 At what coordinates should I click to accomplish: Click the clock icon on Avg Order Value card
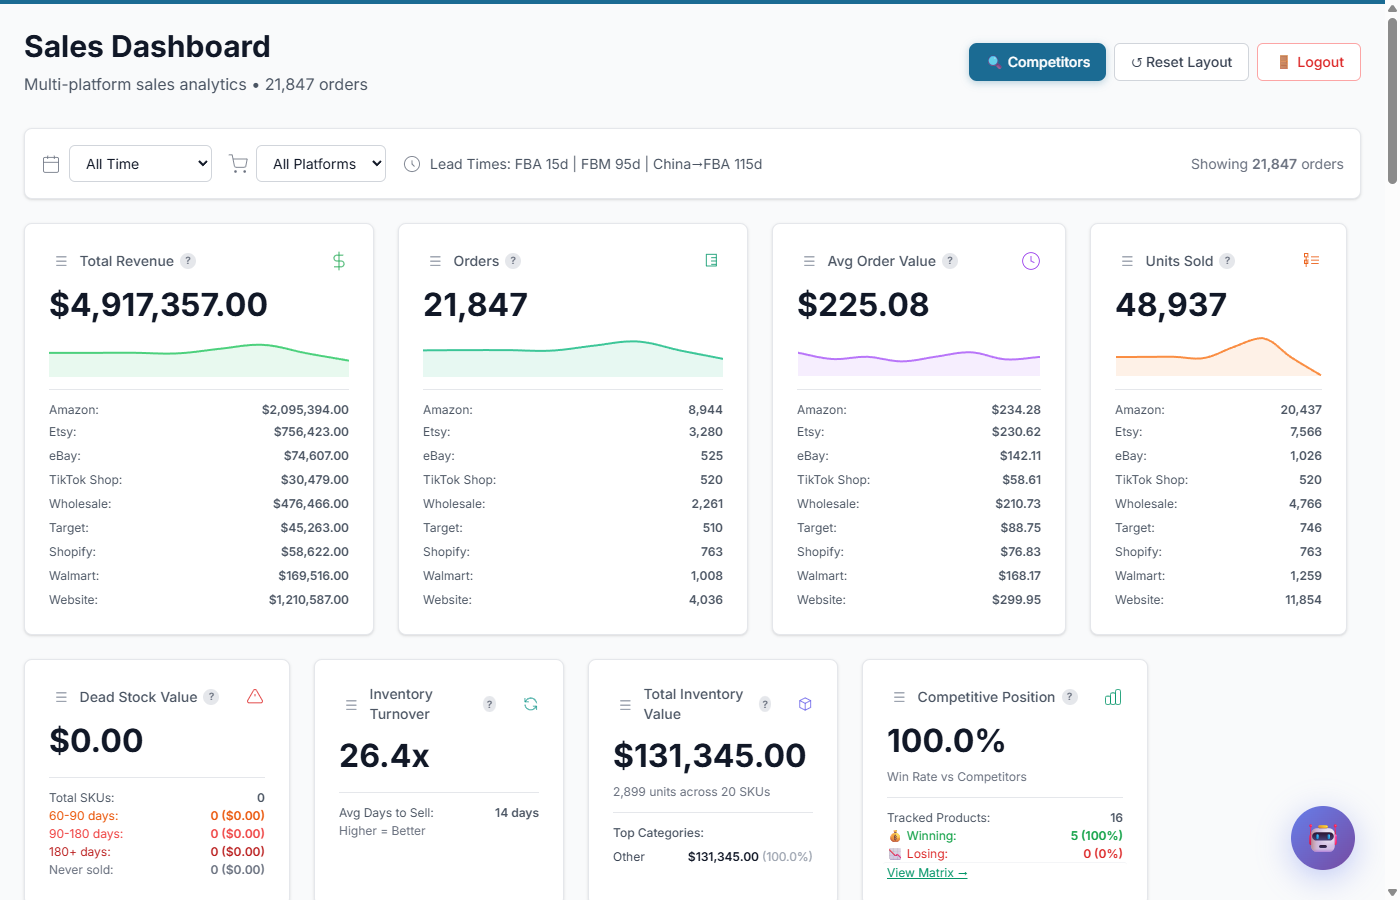point(1030,260)
